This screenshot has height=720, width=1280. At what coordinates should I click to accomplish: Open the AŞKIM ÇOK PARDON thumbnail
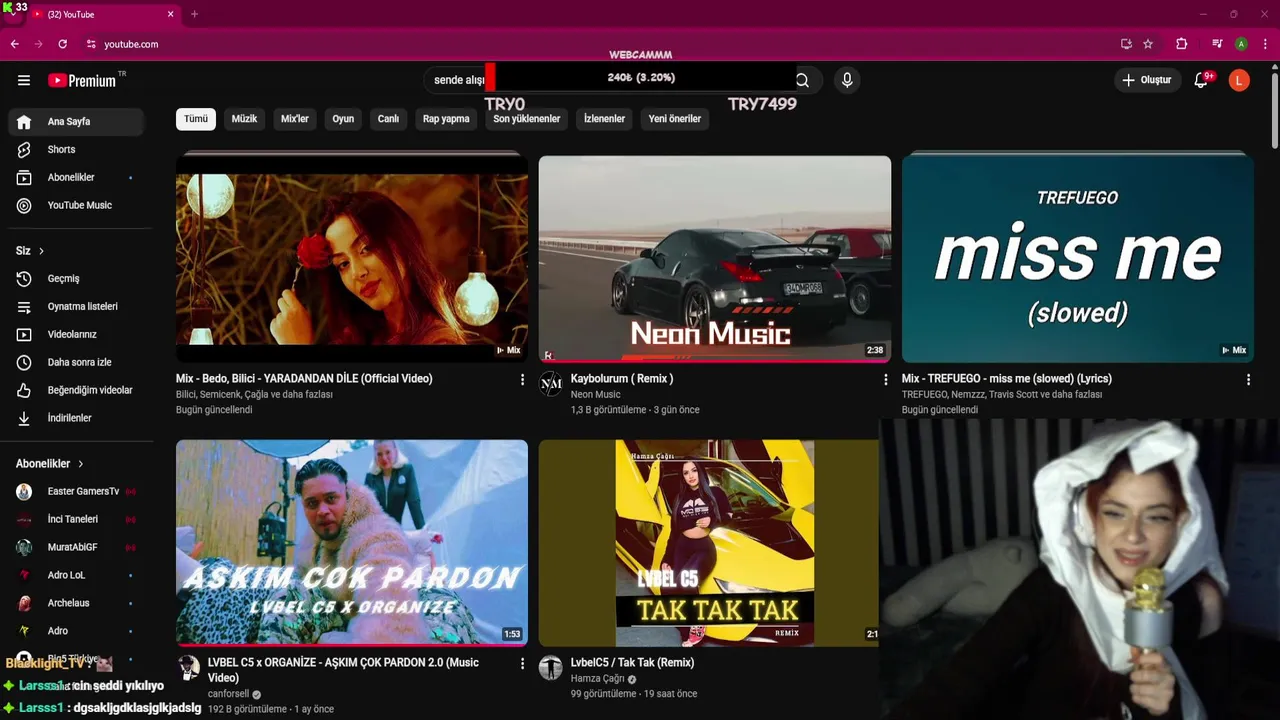coord(352,543)
